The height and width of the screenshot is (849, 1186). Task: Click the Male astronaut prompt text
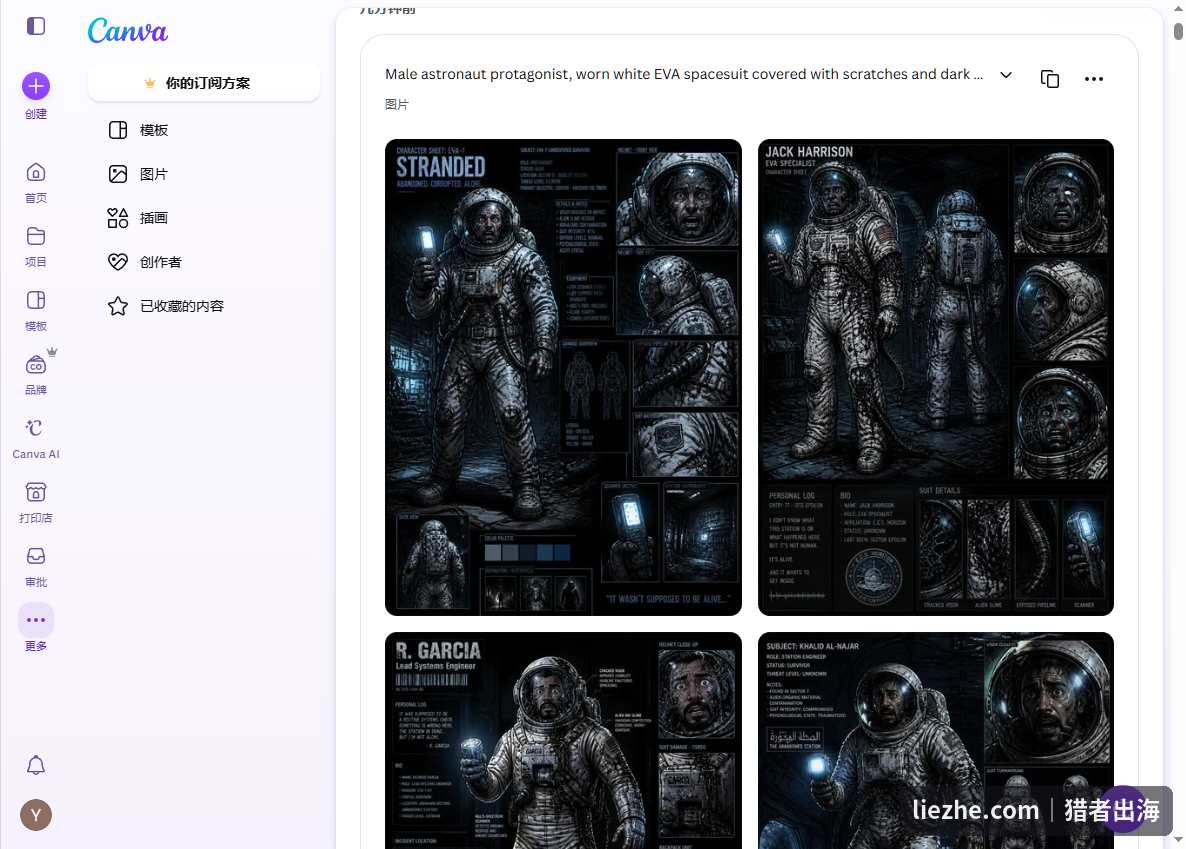click(684, 74)
